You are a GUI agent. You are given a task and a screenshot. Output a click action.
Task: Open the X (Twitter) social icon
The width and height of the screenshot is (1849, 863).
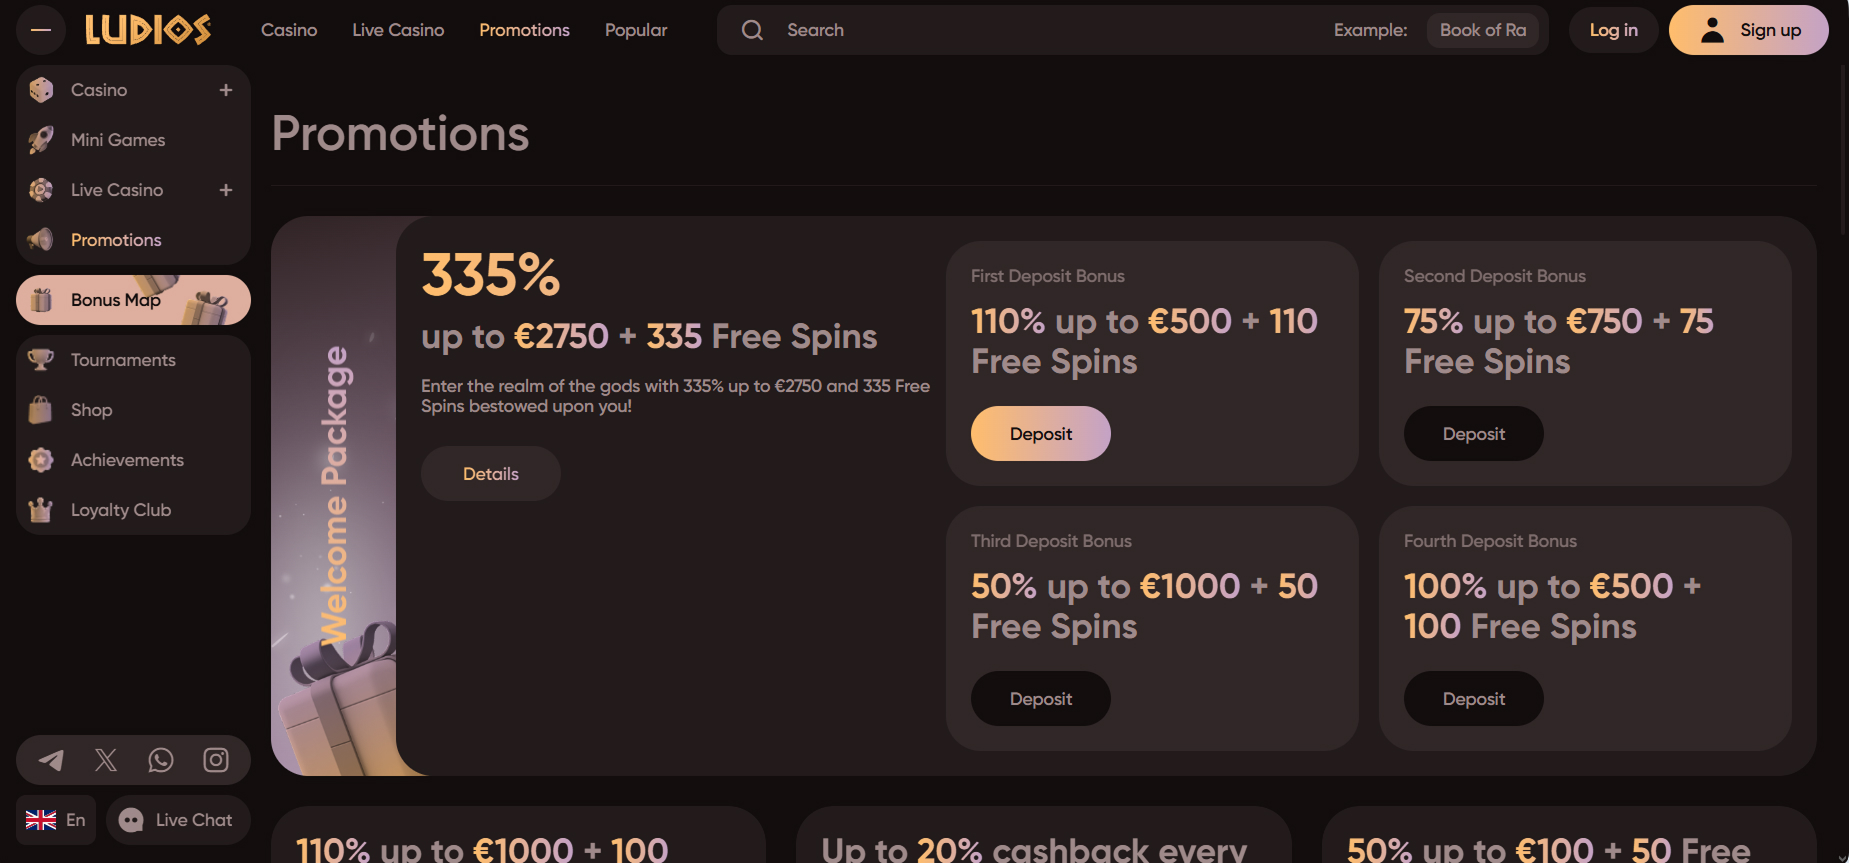pos(106,760)
